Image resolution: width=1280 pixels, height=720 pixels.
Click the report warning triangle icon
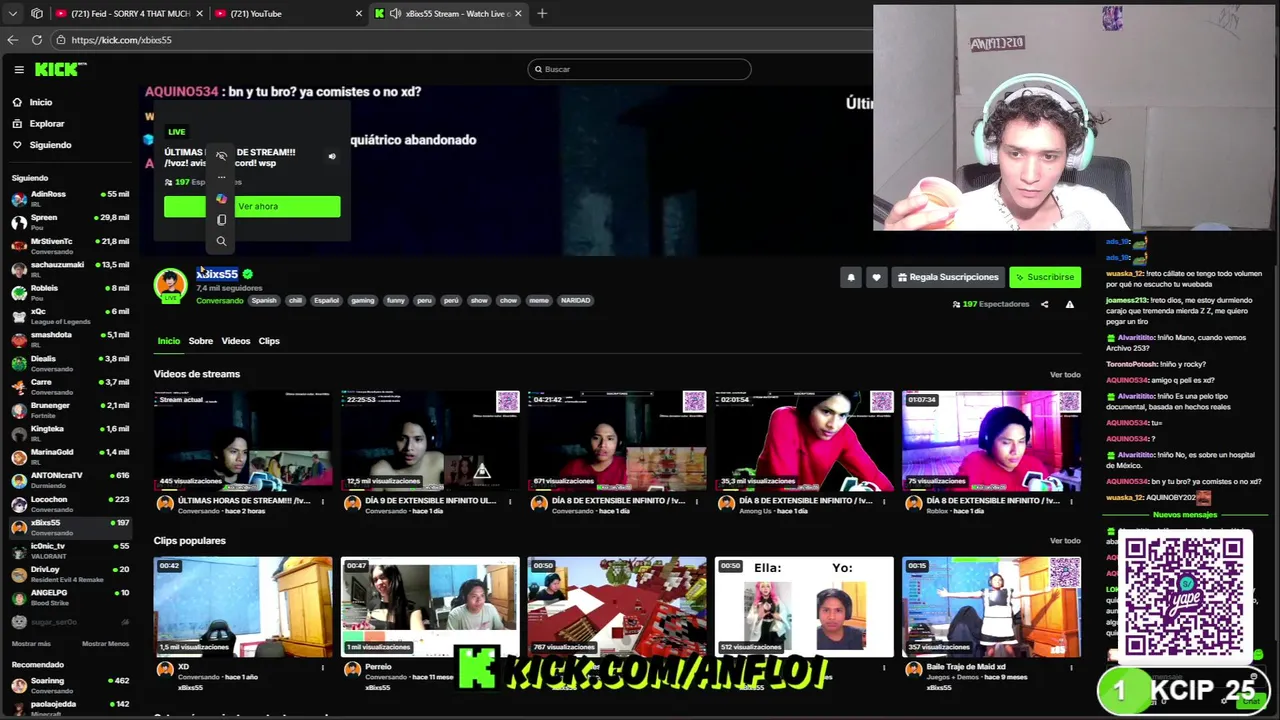point(1069,304)
